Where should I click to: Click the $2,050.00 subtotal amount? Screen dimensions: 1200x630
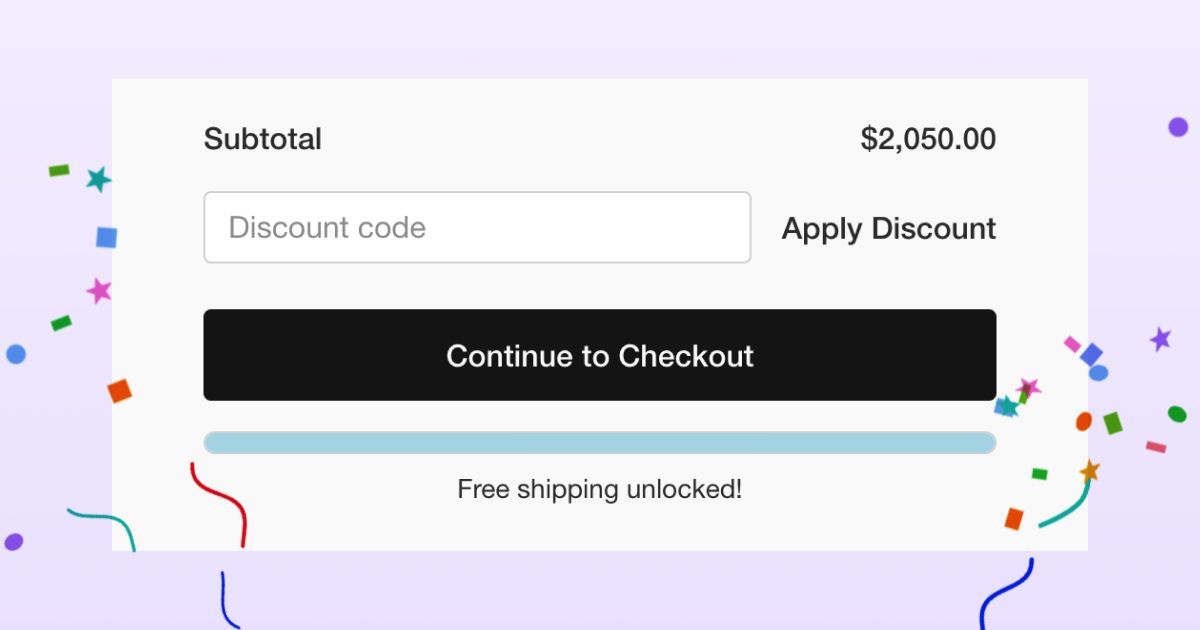tap(928, 139)
